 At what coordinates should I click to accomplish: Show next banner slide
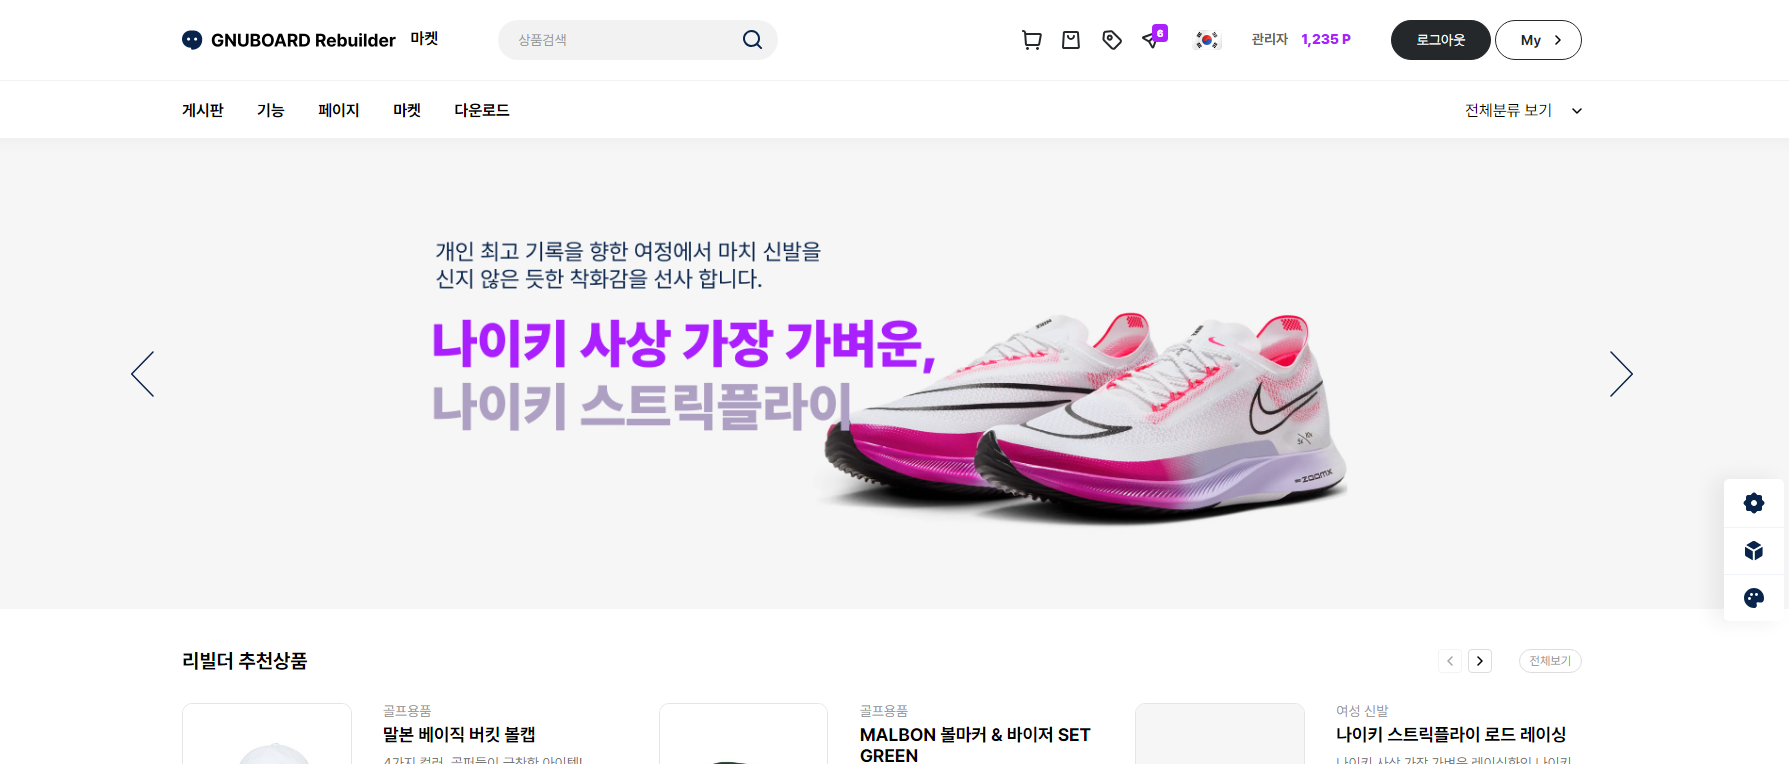(1621, 374)
